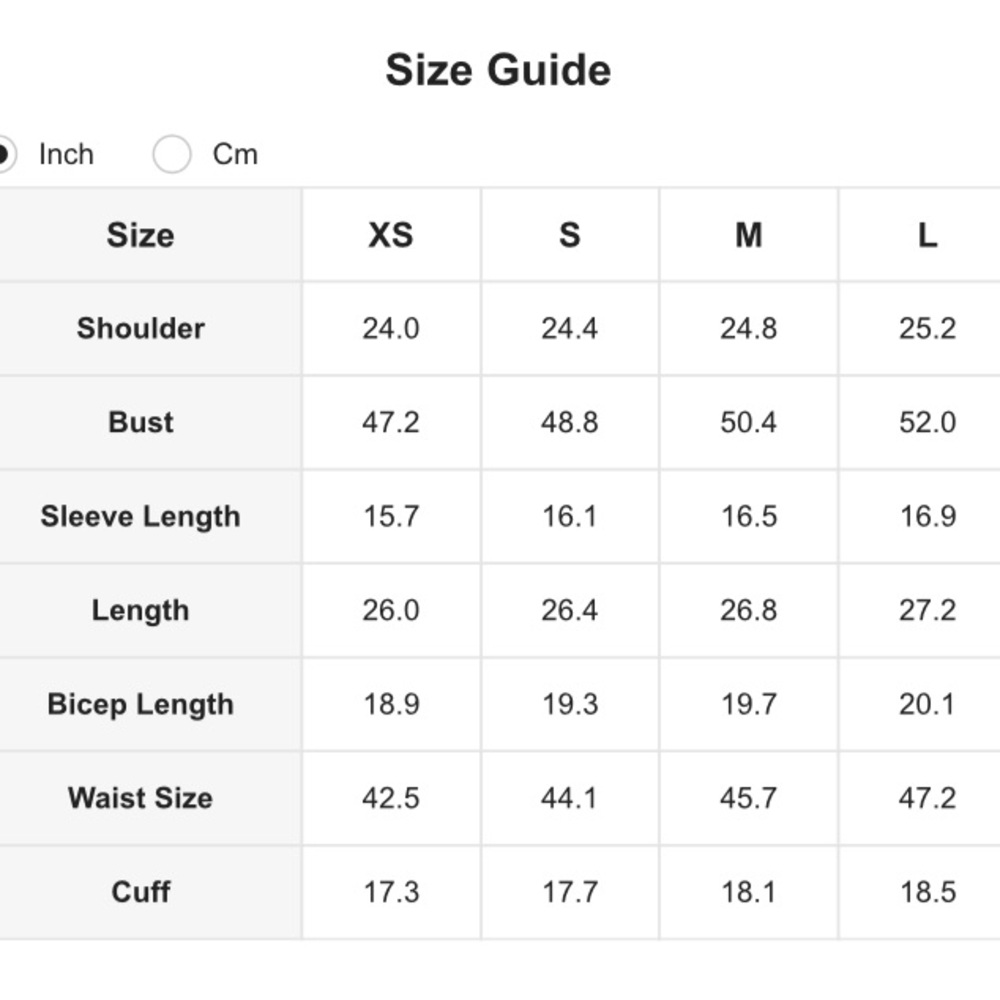Select the M Bicep Length value 19.7
Screen dimensions: 1000x1000
pyautogui.click(x=748, y=705)
